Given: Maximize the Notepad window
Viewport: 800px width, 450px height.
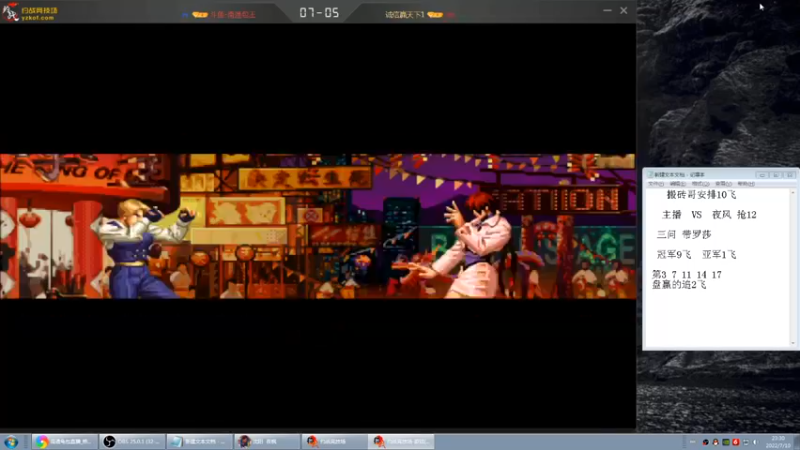Looking at the screenshot, I should [776, 175].
